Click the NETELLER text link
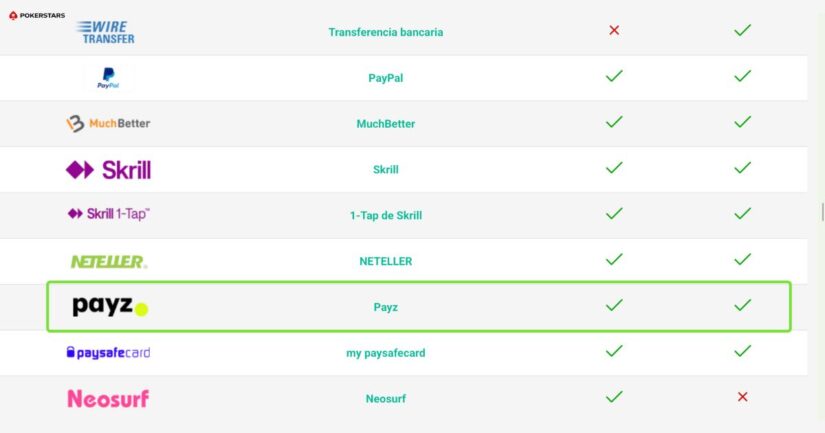 click(x=385, y=261)
